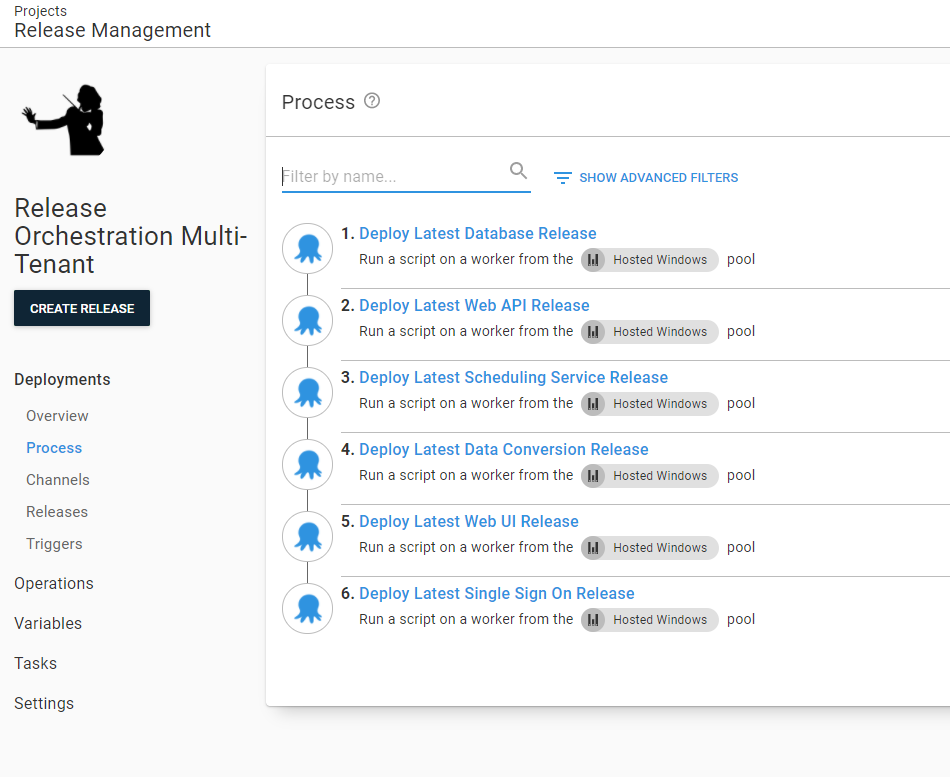The width and height of the screenshot is (950, 777).
Task: Expand the Operations section
Action: [x=54, y=583]
